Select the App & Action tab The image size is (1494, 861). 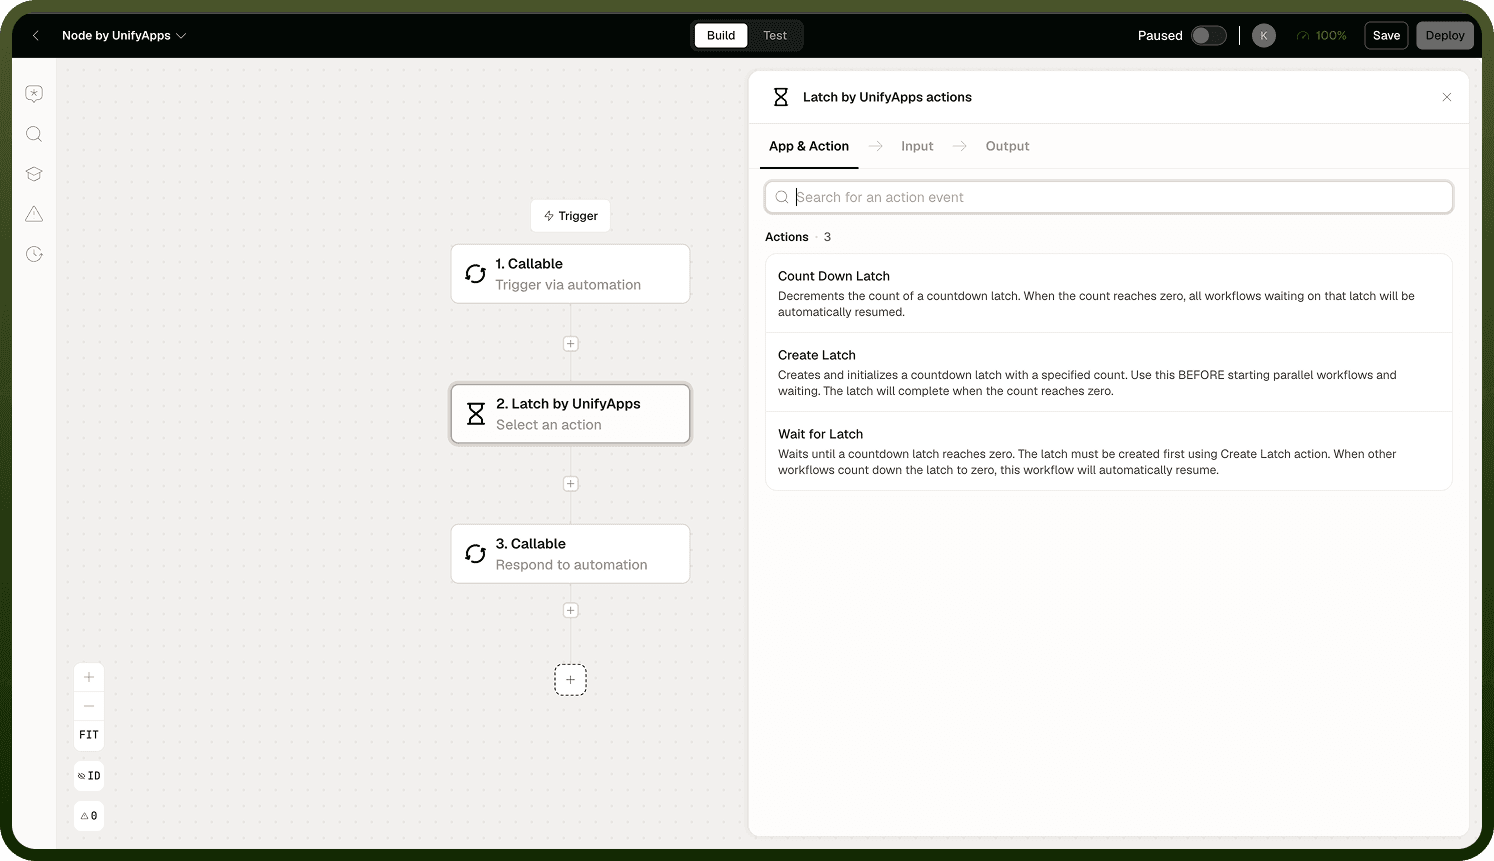(x=809, y=146)
